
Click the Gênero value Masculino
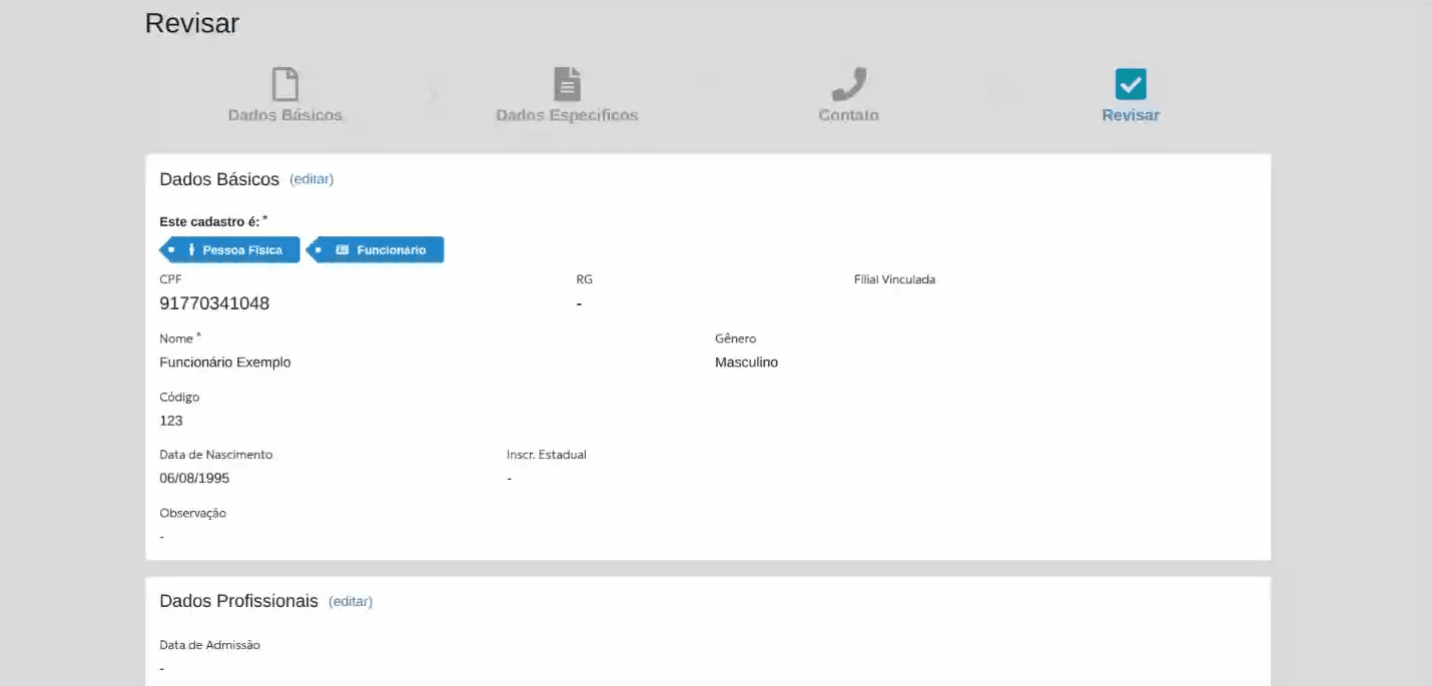point(746,362)
